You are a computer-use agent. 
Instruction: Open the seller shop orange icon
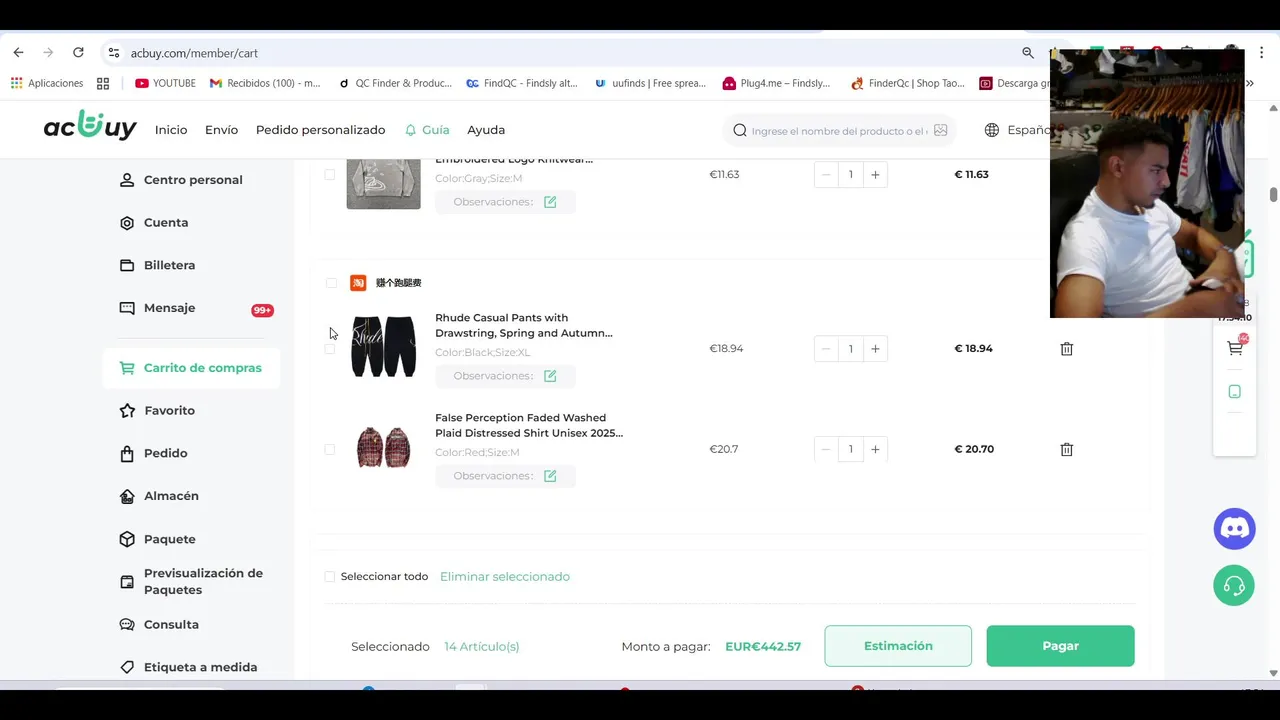pos(358,283)
